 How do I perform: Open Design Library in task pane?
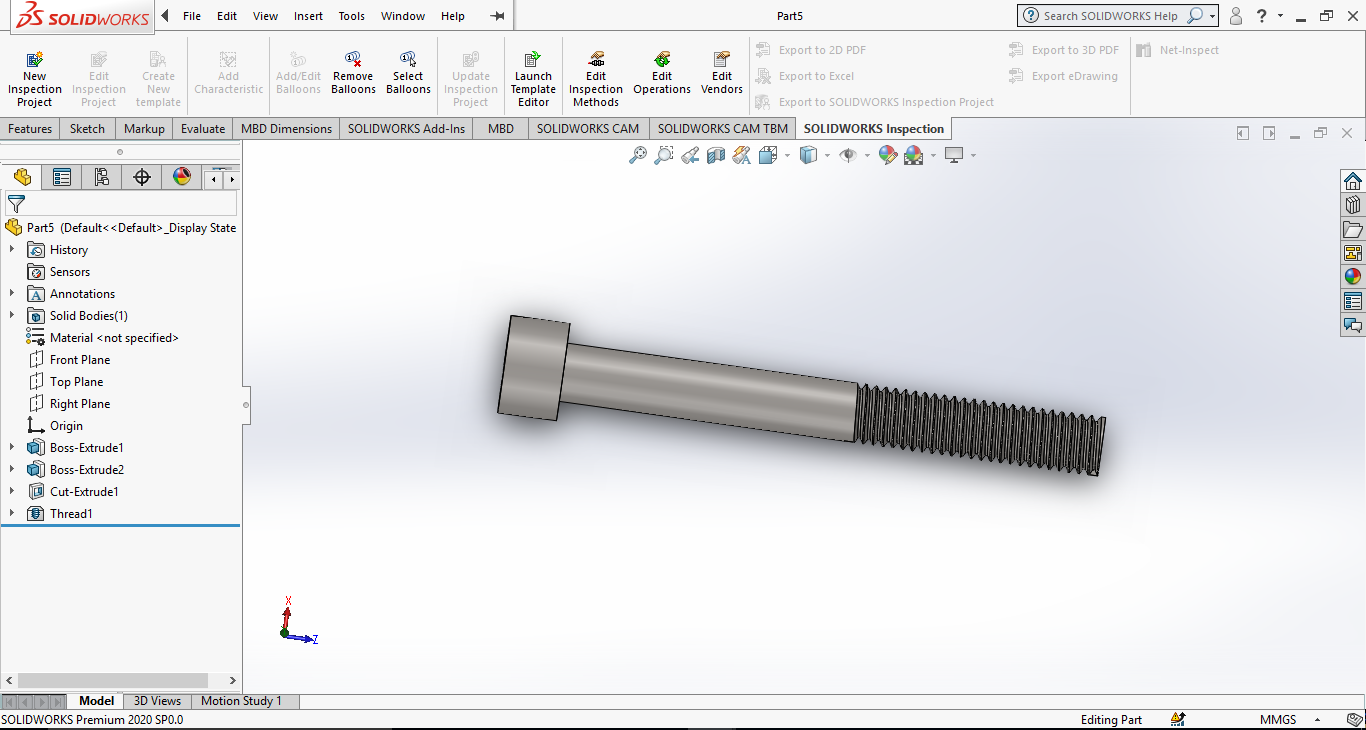pos(1353,205)
